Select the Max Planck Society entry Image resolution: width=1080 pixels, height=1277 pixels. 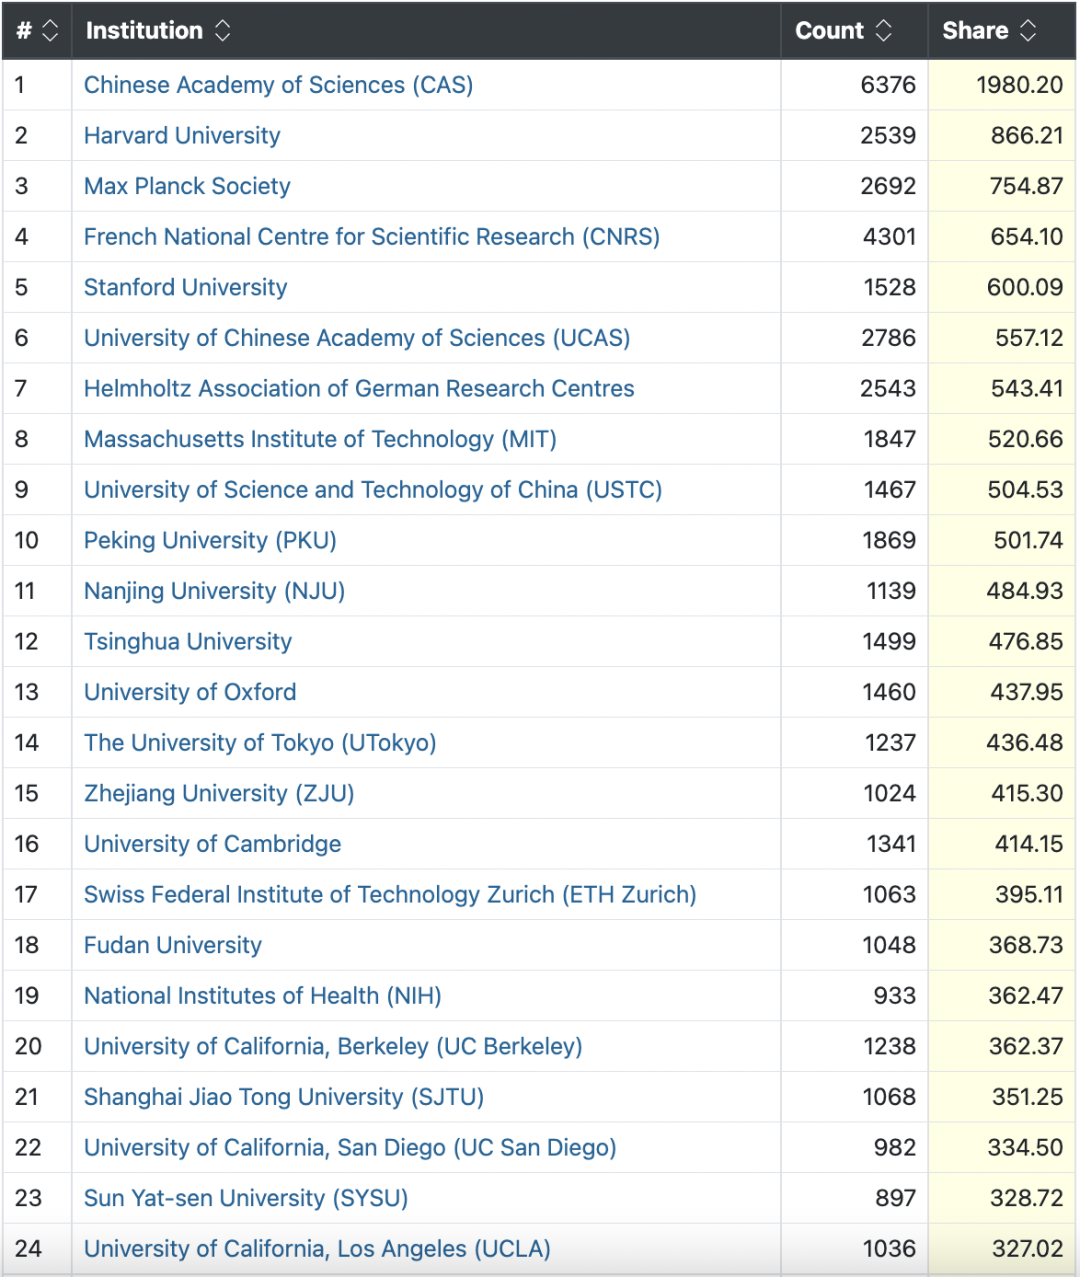tap(187, 186)
